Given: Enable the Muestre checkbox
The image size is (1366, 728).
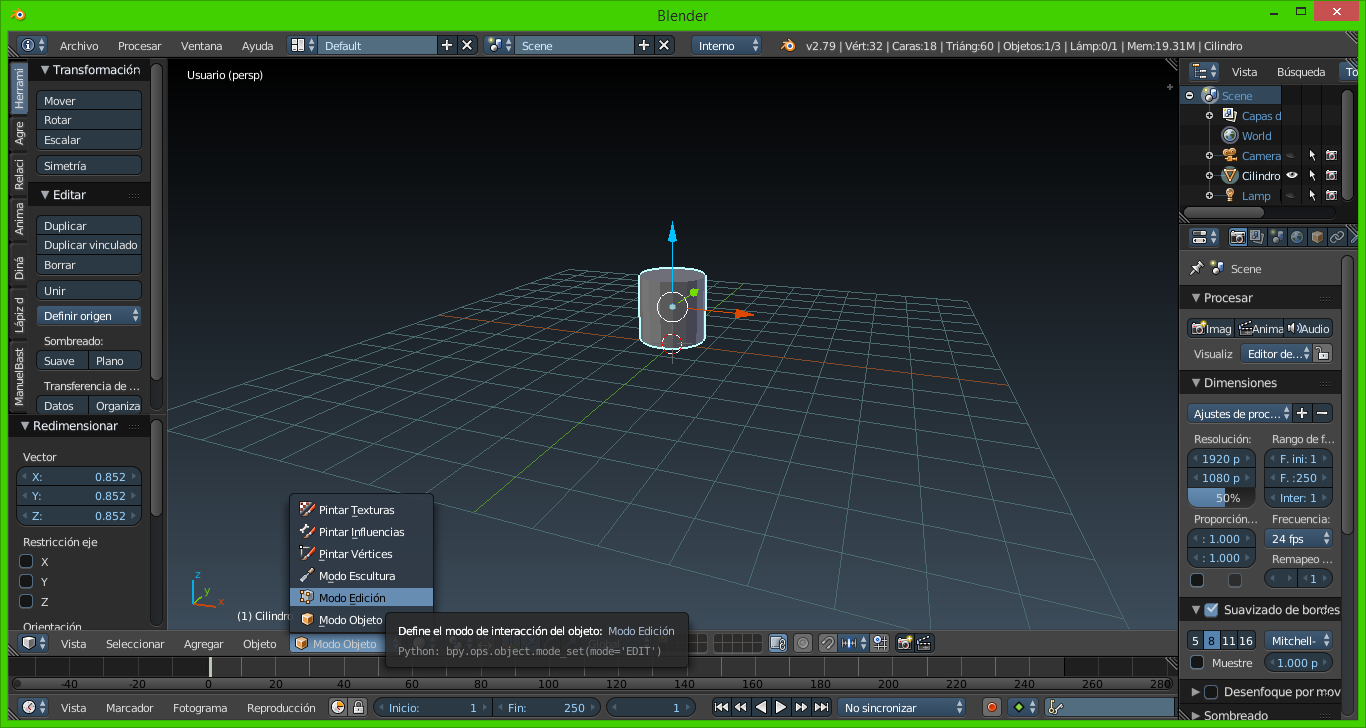Looking at the screenshot, I should (x=1197, y=663).
